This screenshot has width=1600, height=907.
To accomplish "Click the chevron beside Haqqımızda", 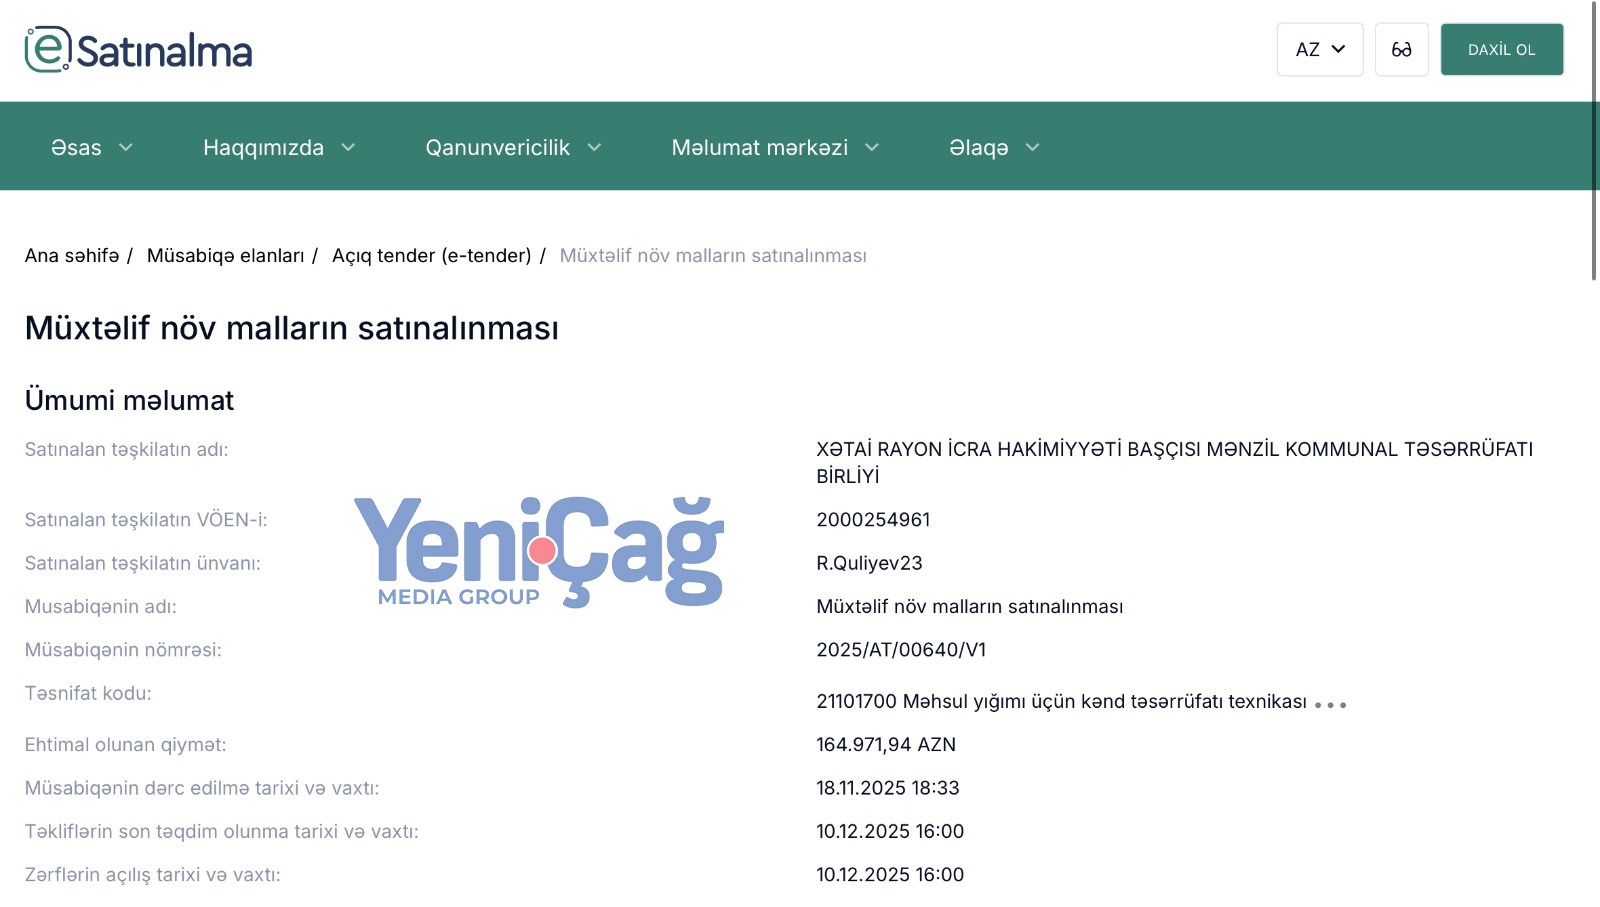I will pos(348,148).
